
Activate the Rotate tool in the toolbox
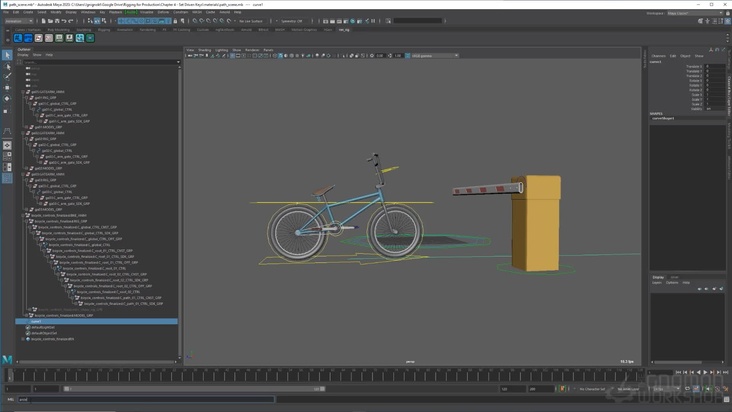point(7,99)
